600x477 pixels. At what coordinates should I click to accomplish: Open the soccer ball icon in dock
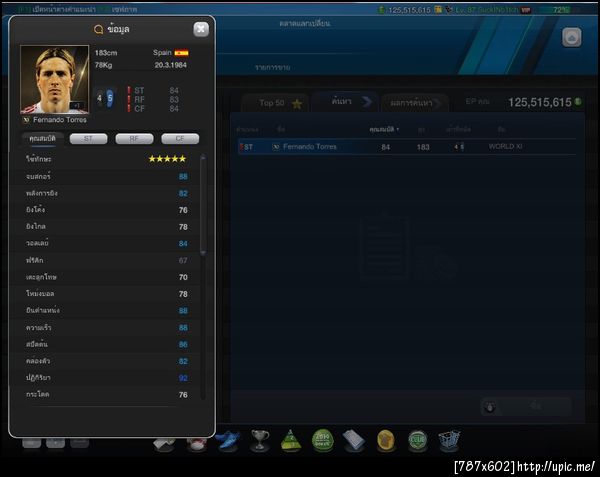coord(197,444)
